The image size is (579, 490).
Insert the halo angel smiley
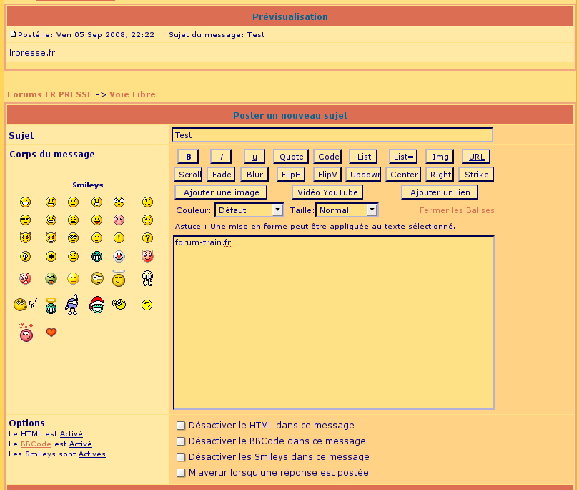click(119, 279)
